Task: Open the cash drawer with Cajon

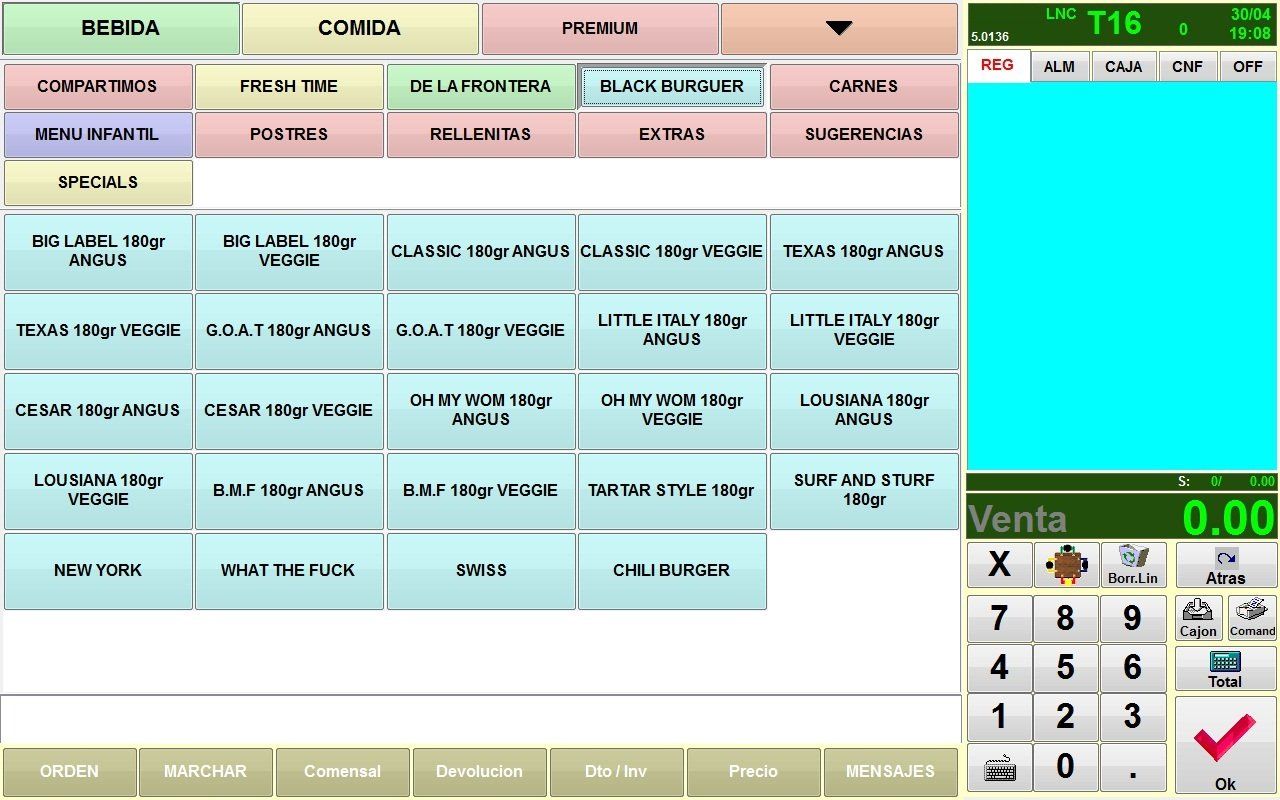Action: click(x=1198, y=618)
